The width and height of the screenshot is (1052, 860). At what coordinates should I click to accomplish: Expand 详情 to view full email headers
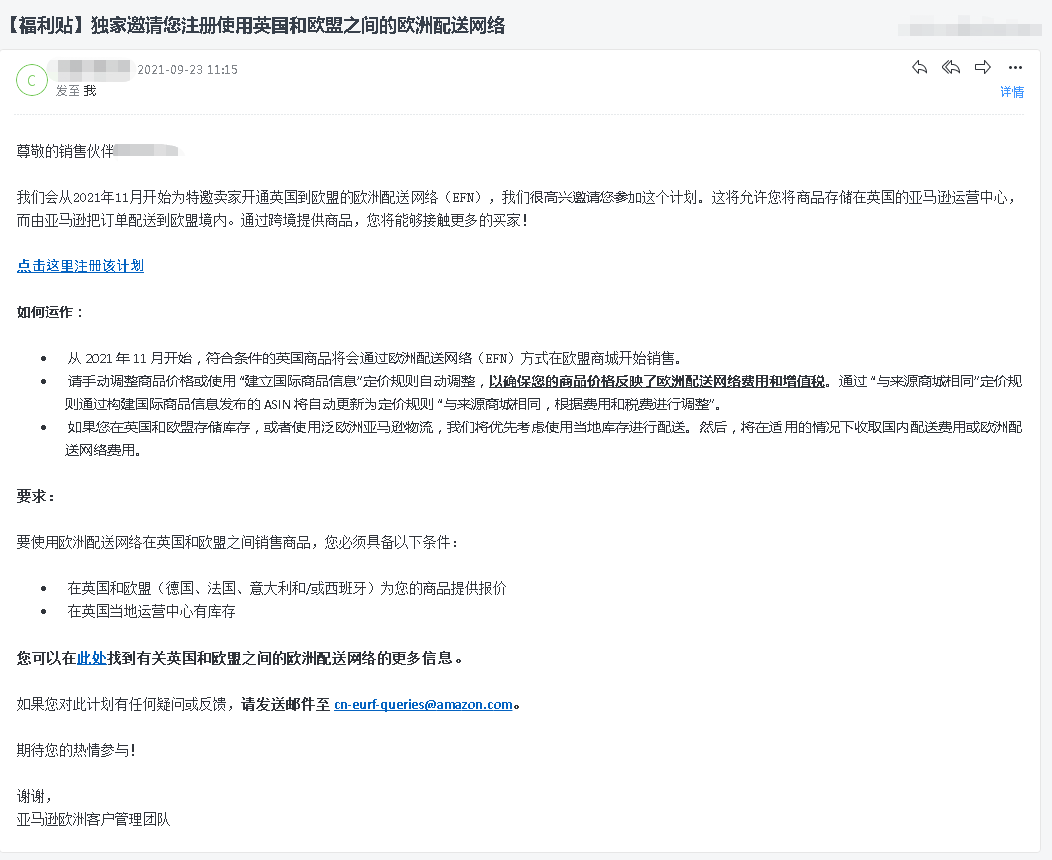[x=1012, y=91]
